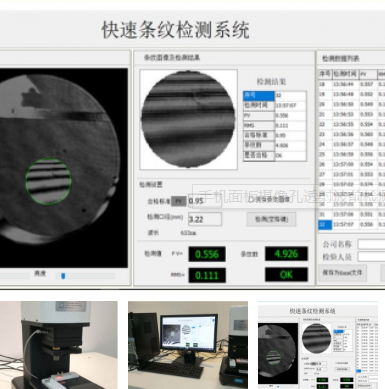Click the green RMS readout 0.111
The width and height of the screenshot is (385, 389).
pos(207,275)
